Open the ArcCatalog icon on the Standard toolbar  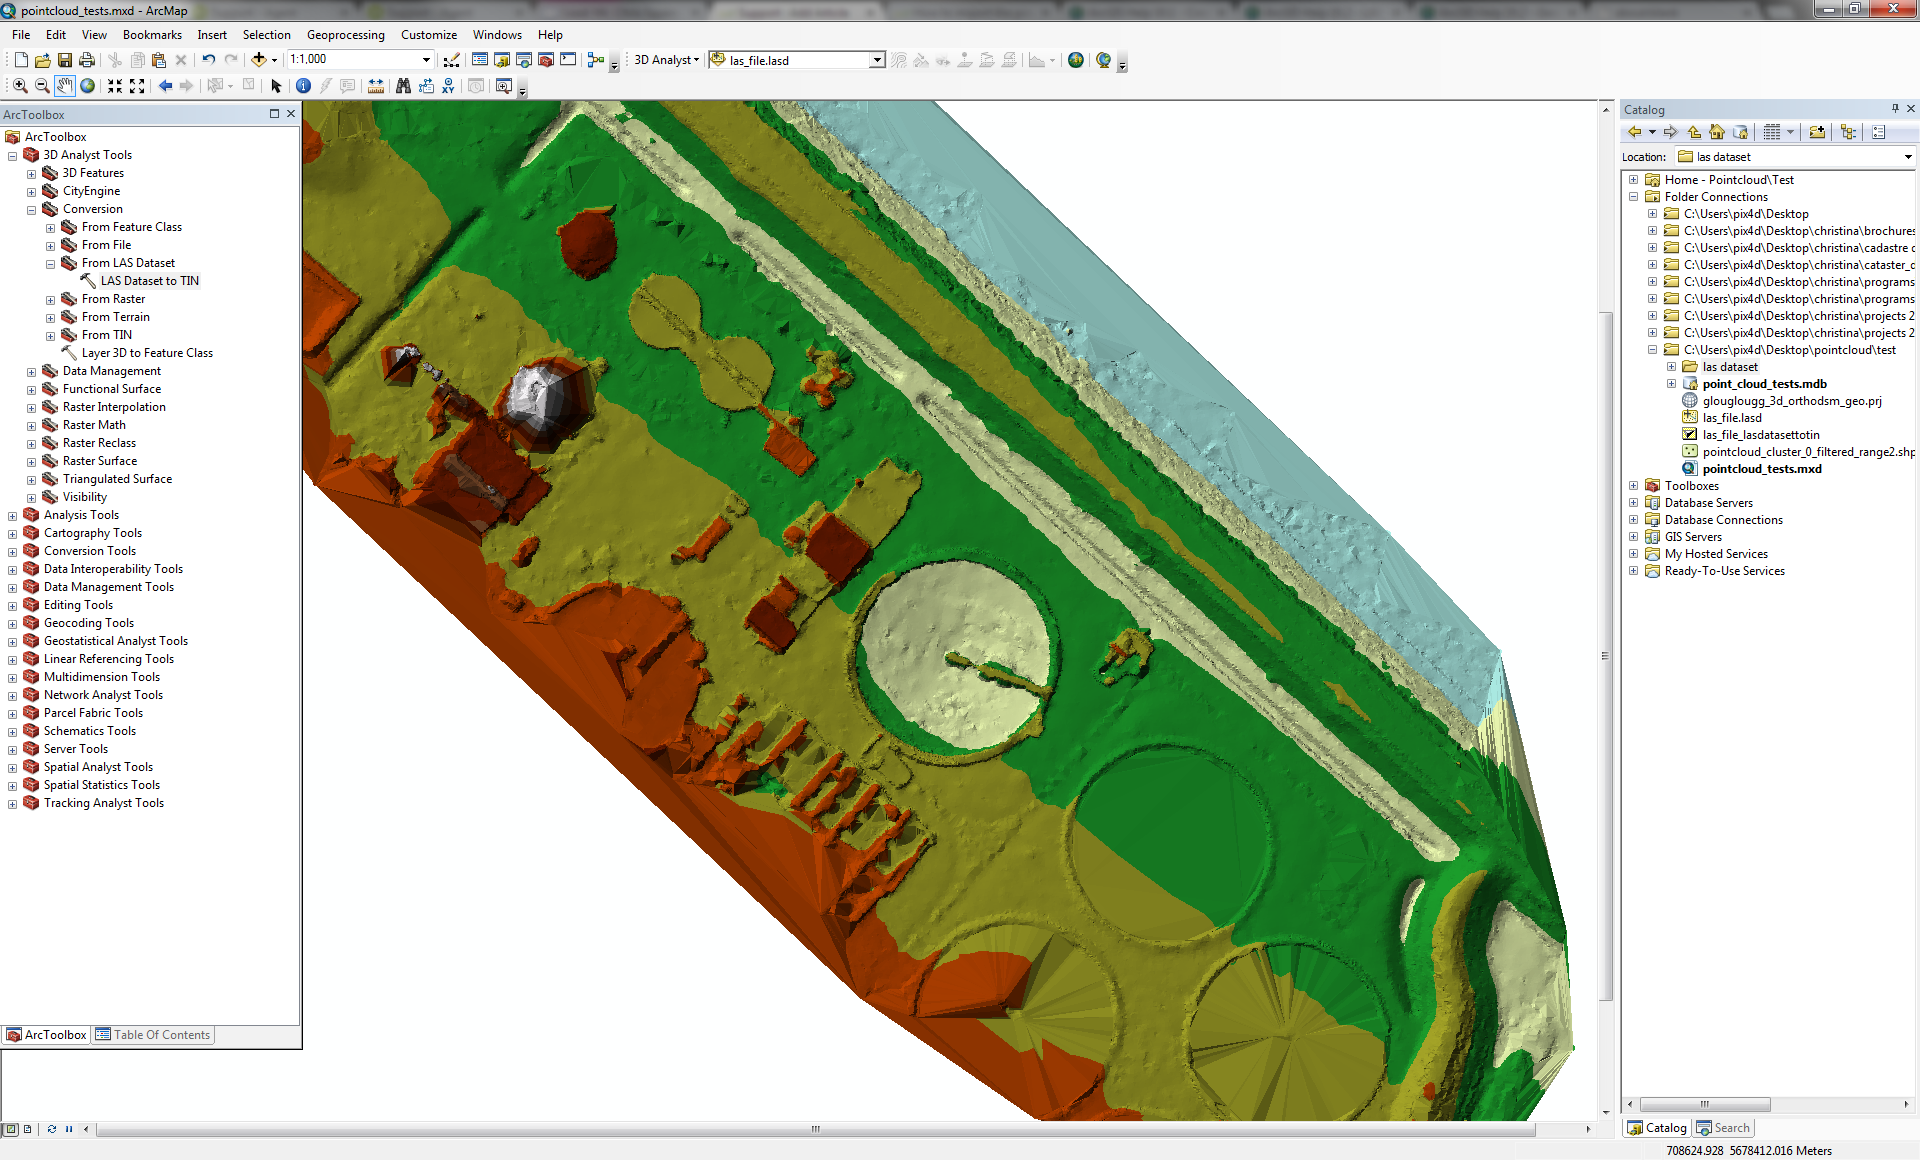point(502,60)
